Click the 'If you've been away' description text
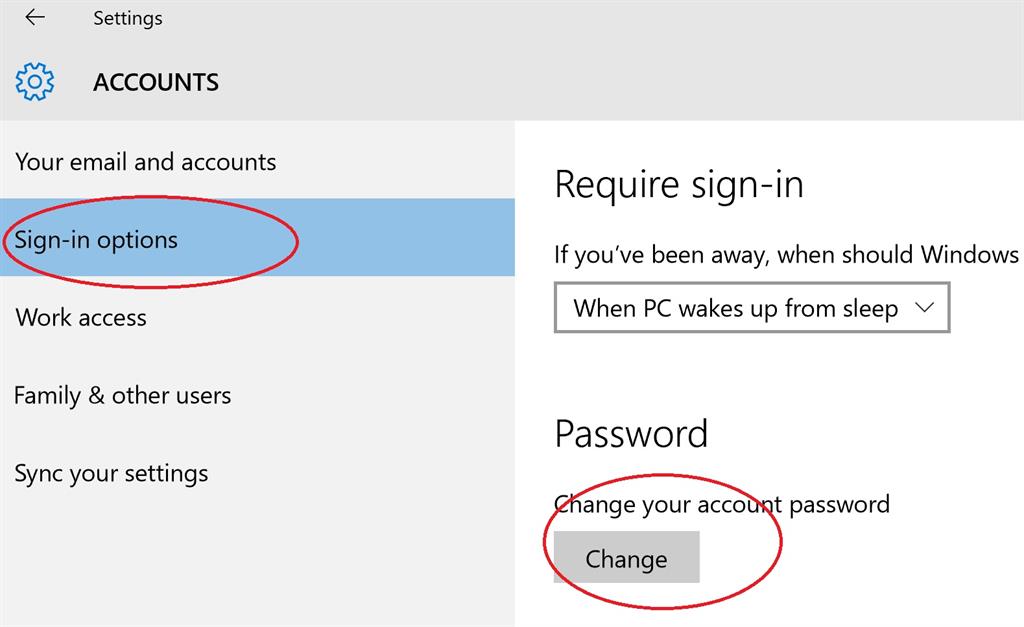The image size is (1024, 627). (x=786, y=254)
